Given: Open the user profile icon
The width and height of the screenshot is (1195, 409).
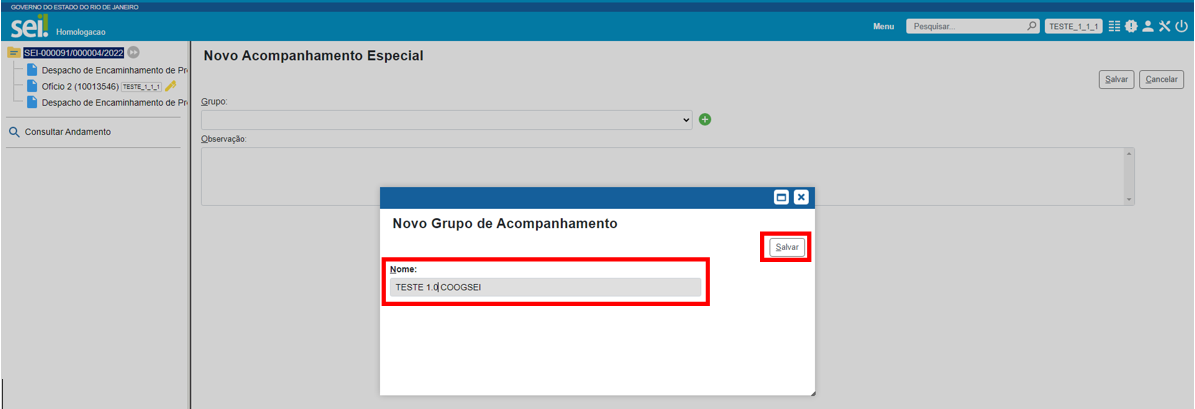Looking at the screenshot, I should pyautogui.click(x=1148, y=27).
